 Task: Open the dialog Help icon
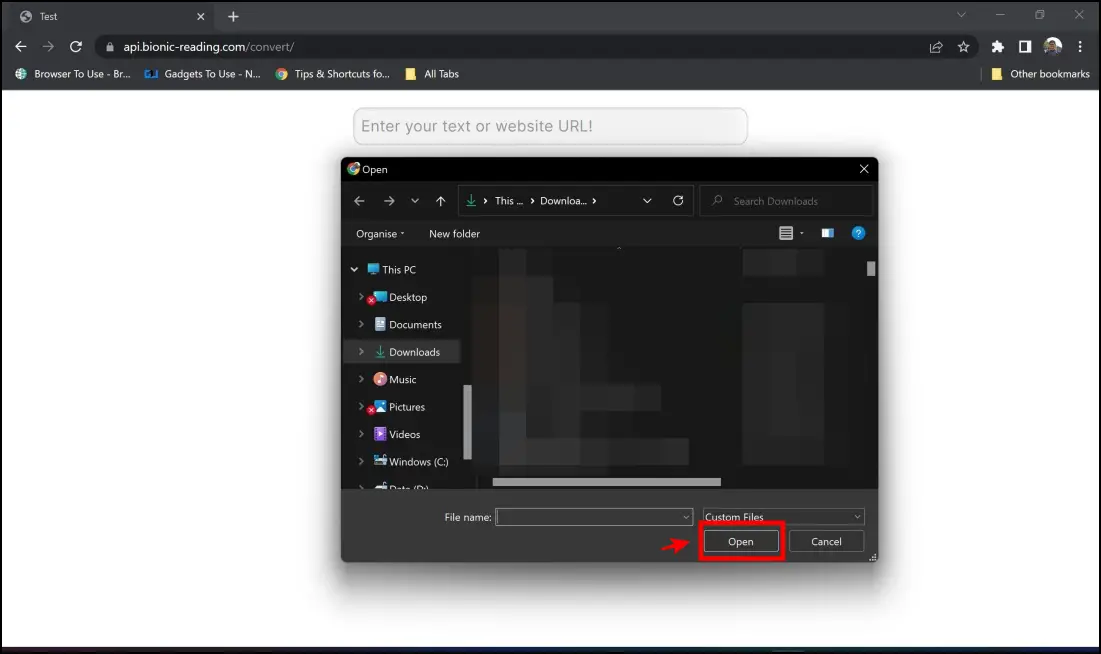click(858, 233)
